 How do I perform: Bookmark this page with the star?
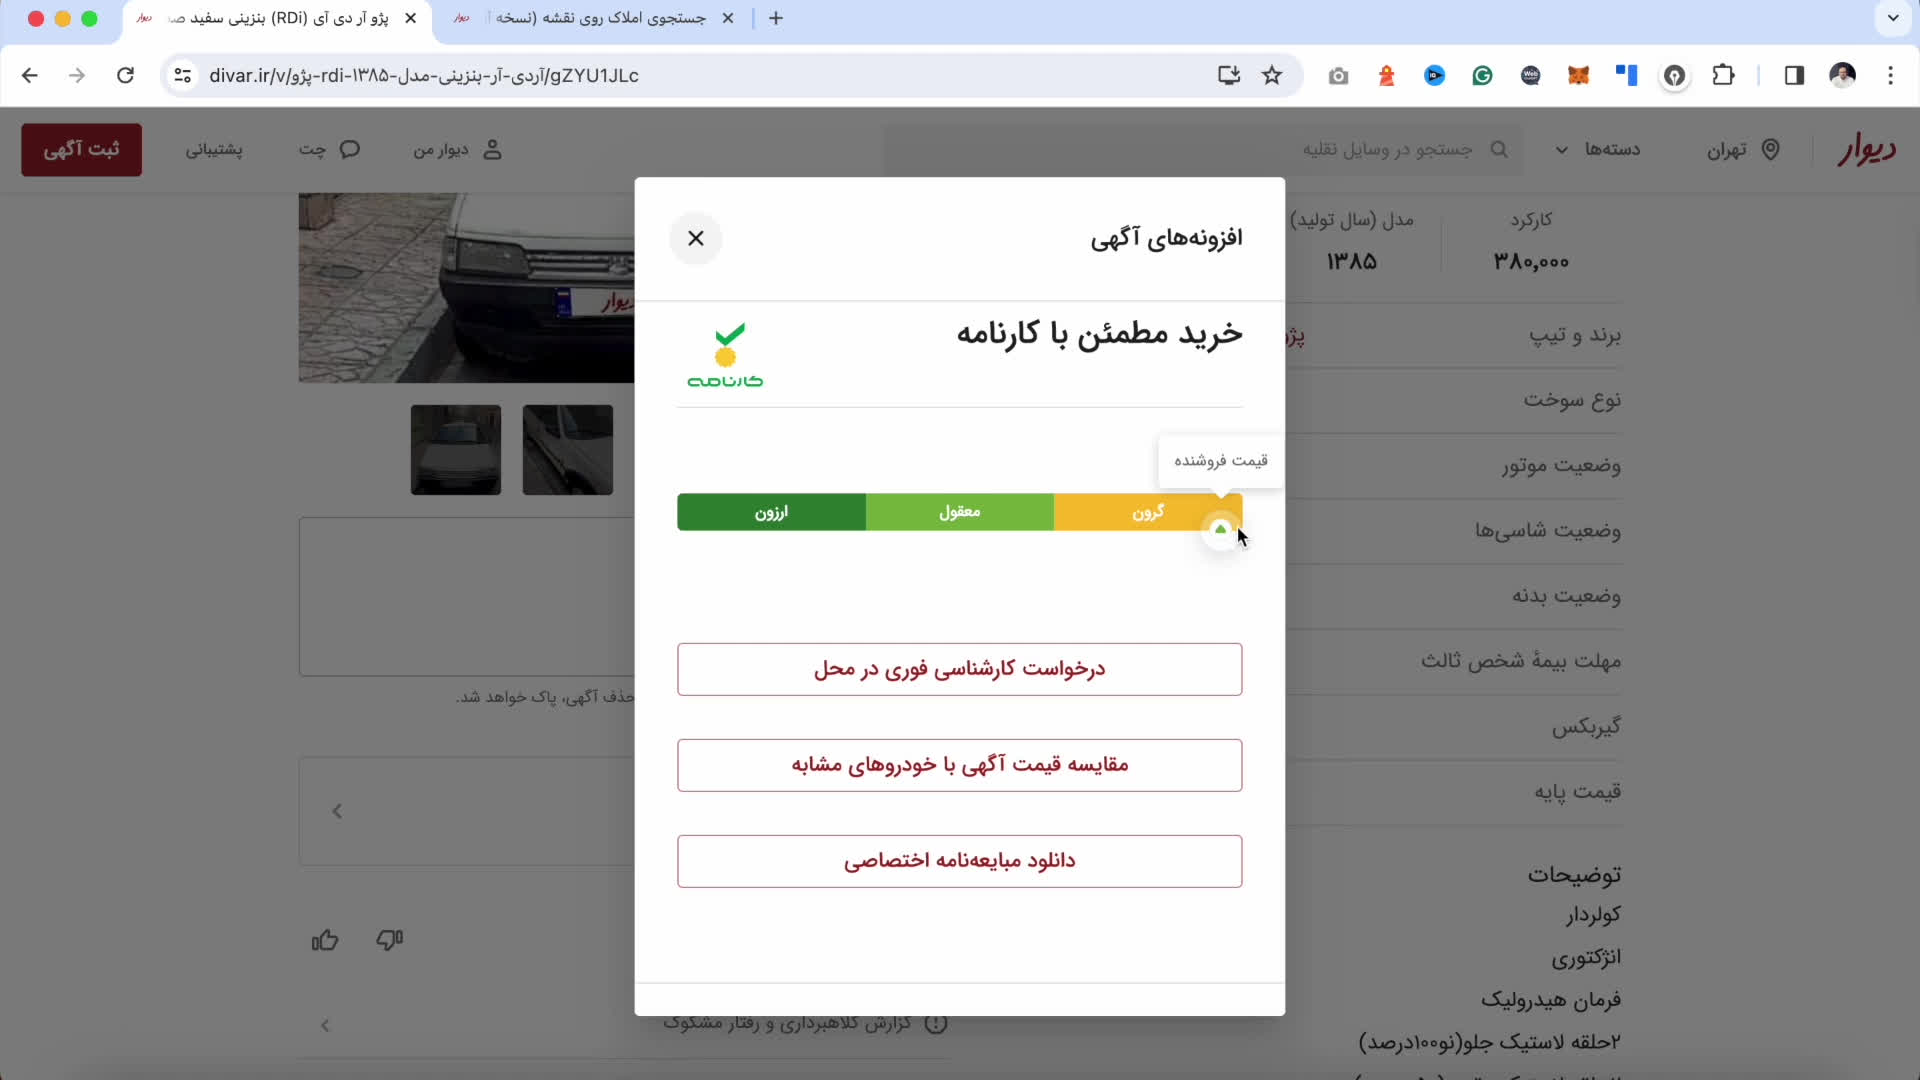click(x=1272, y=75)
